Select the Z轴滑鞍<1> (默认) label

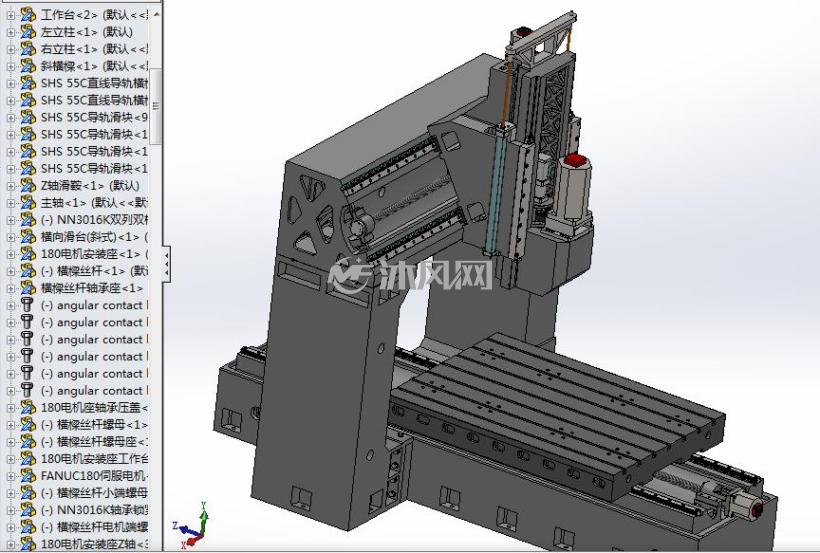coord(90,186)
